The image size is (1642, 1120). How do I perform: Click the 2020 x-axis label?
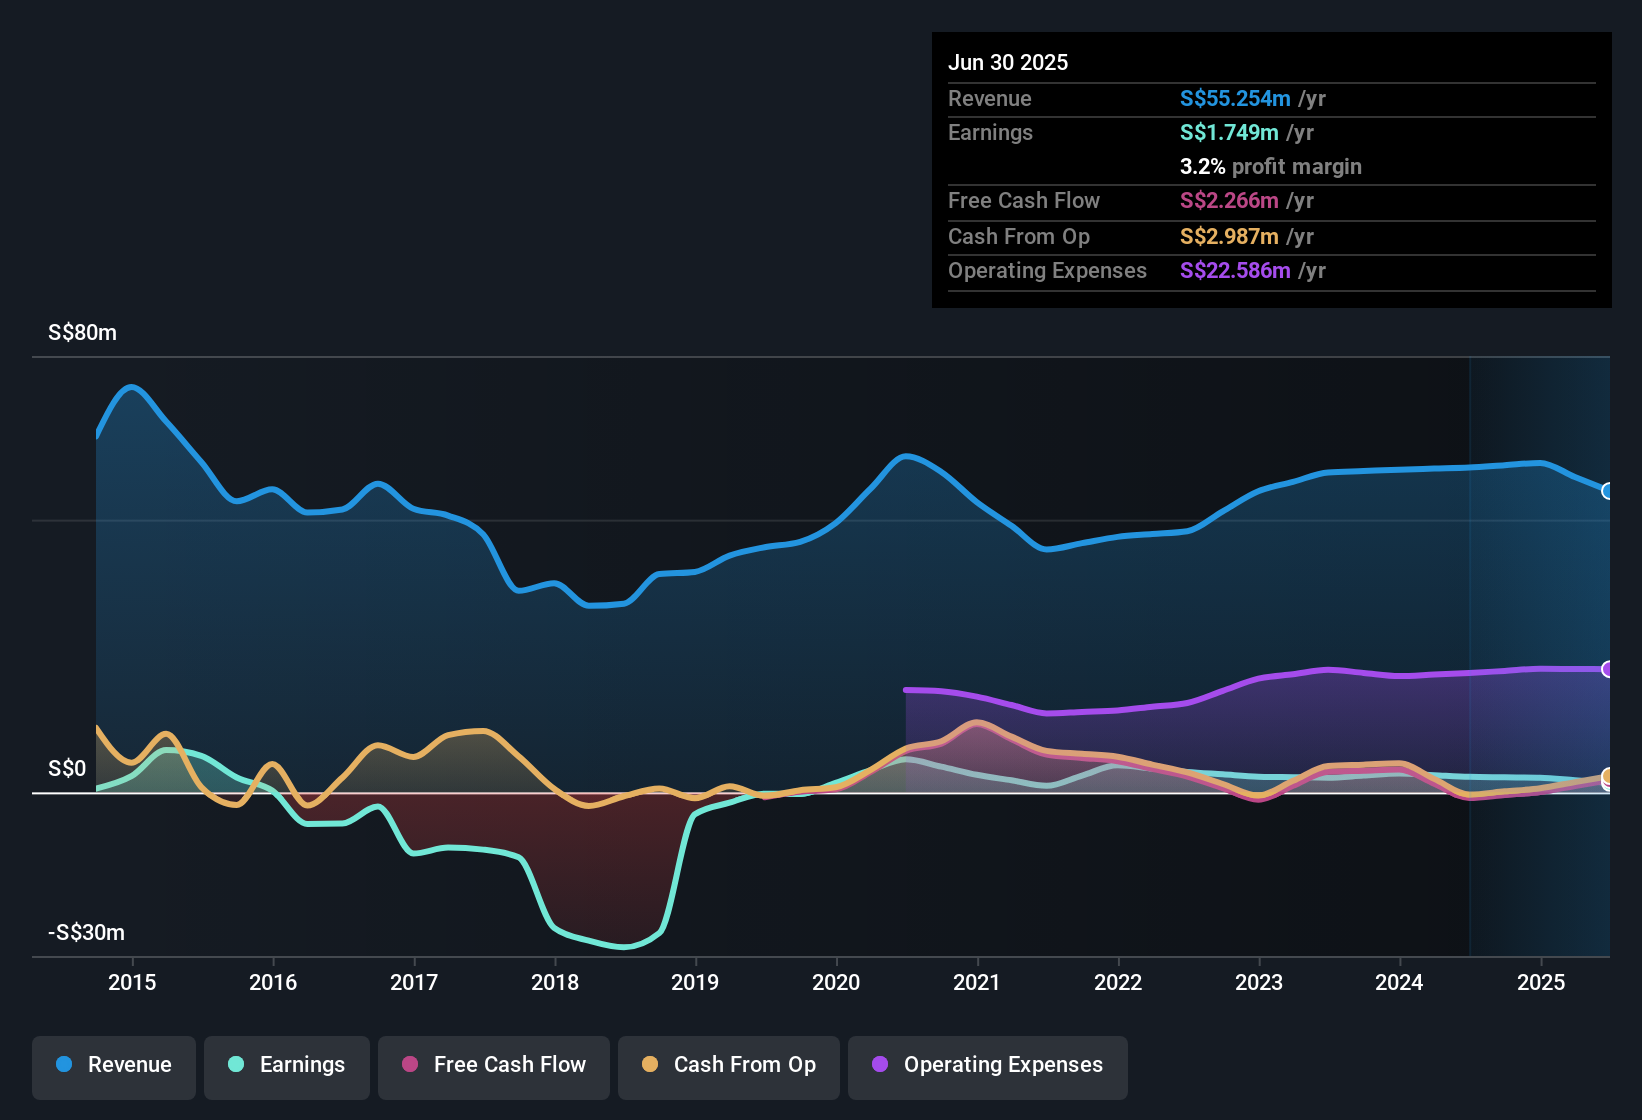(x=836, y=982)
